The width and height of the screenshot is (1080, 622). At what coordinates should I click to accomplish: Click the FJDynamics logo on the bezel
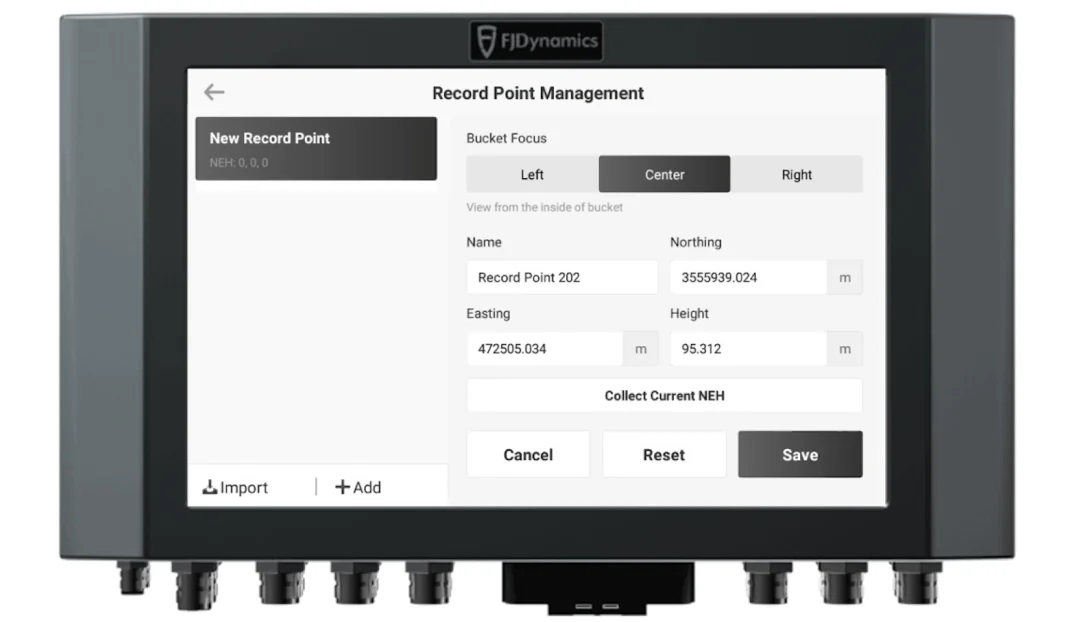coord(536,41)
